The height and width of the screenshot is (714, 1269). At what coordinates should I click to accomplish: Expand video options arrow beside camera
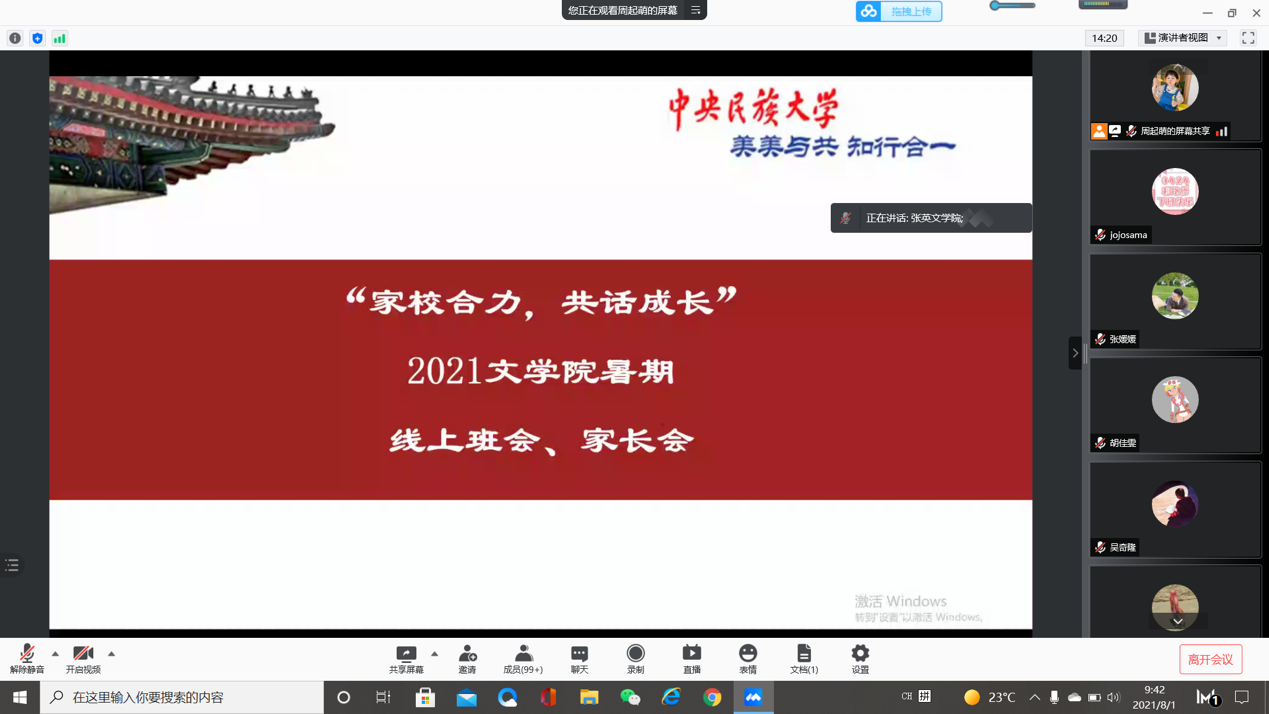pyautogui.click(x=111, y=654)
